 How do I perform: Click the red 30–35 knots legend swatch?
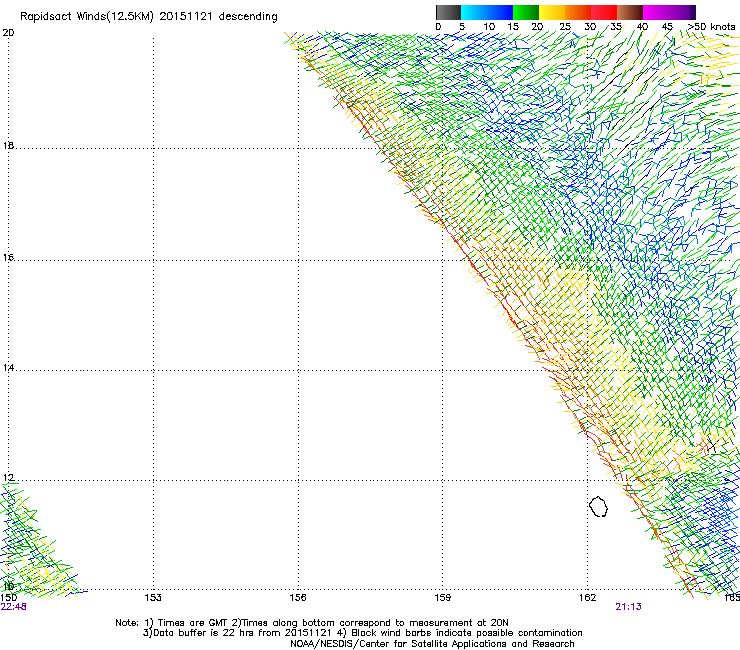(604, 12)
